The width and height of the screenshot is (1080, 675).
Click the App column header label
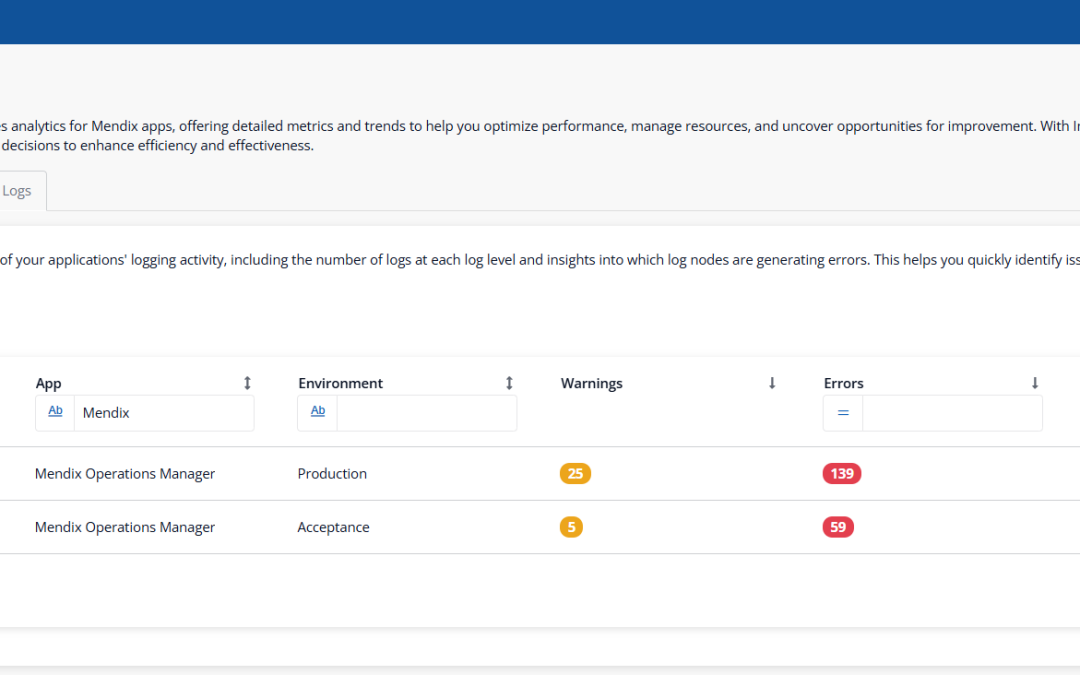pyautogui.click(x=49, y=383)
